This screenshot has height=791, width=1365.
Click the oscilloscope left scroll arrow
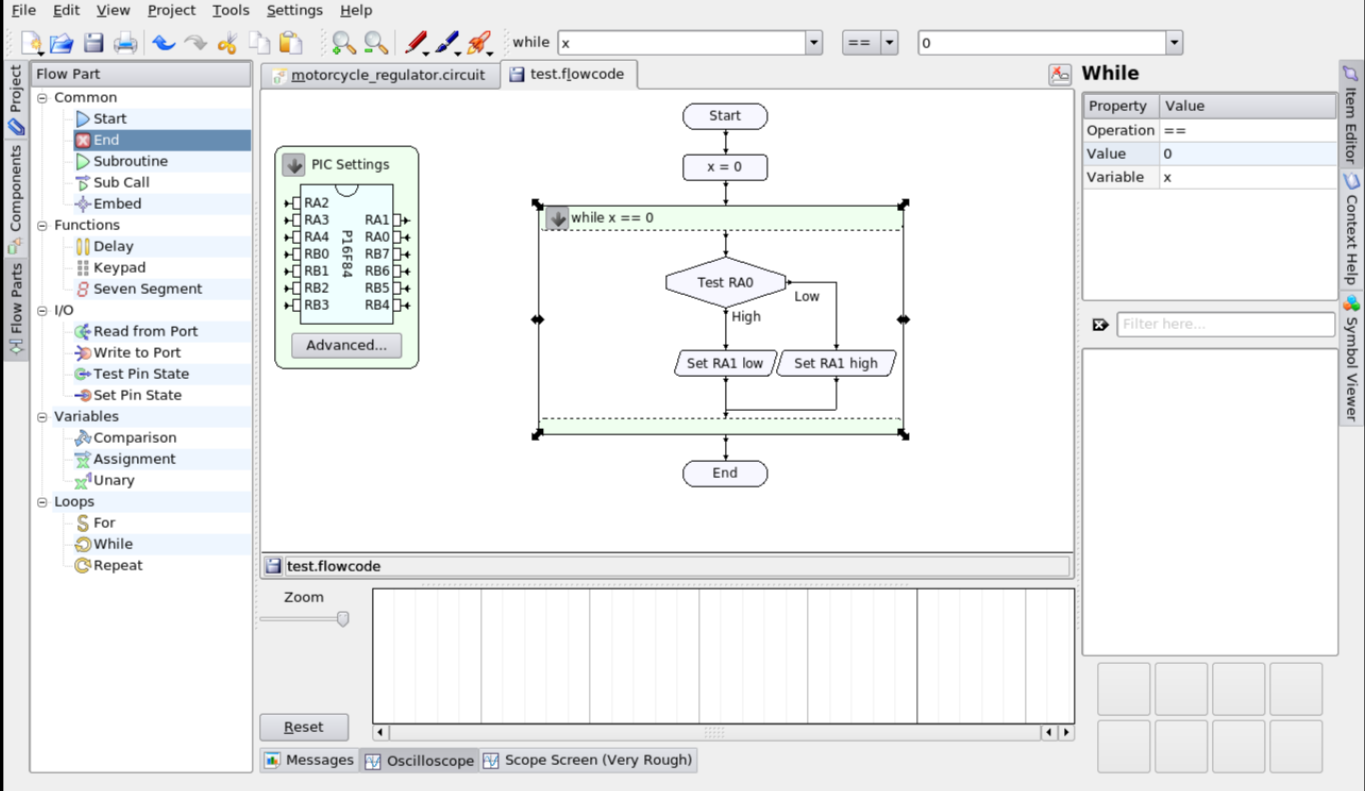point(380,732)
